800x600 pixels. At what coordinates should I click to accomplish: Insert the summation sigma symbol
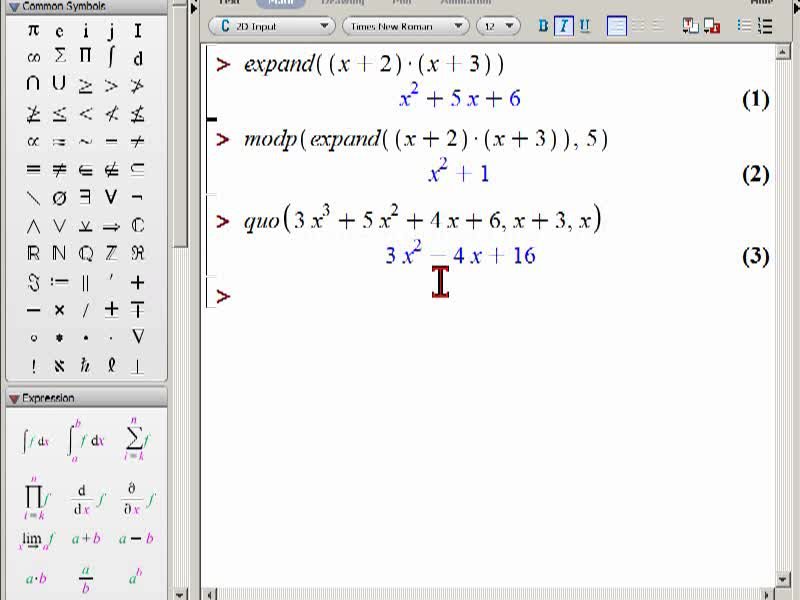click(x=60, y=56)
